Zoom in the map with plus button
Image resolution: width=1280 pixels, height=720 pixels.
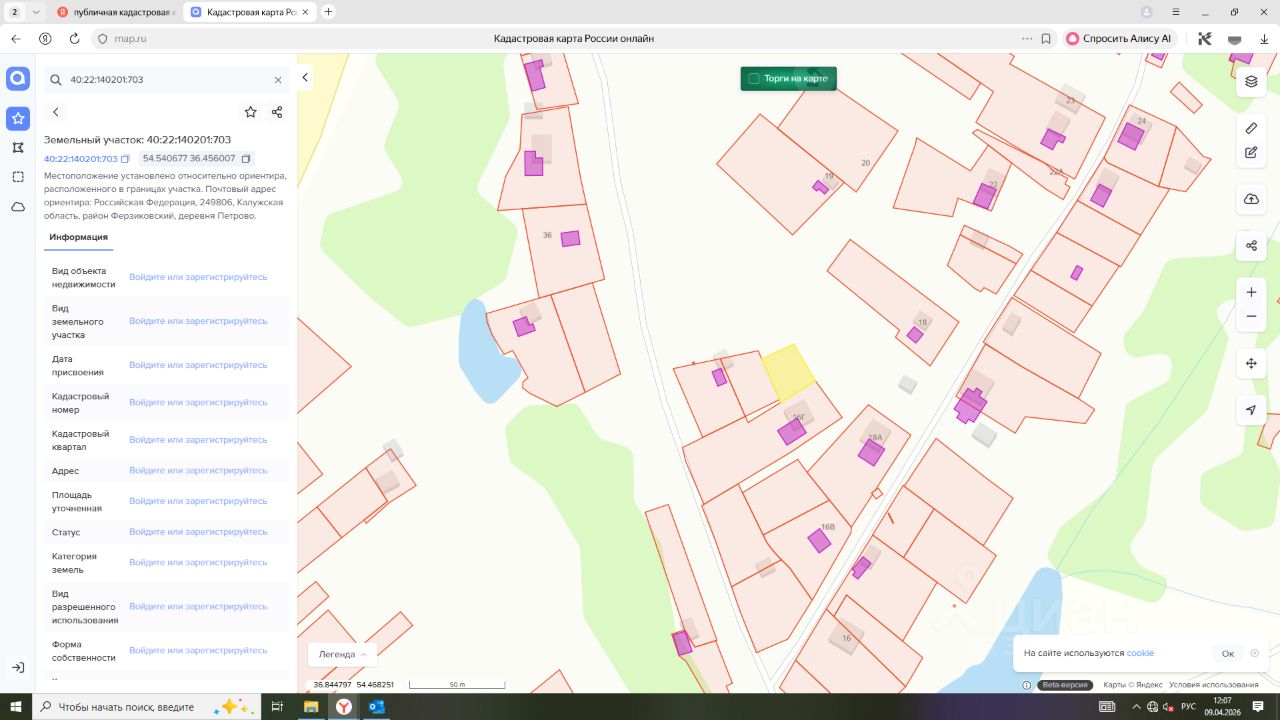click(x=1251, y=293)
